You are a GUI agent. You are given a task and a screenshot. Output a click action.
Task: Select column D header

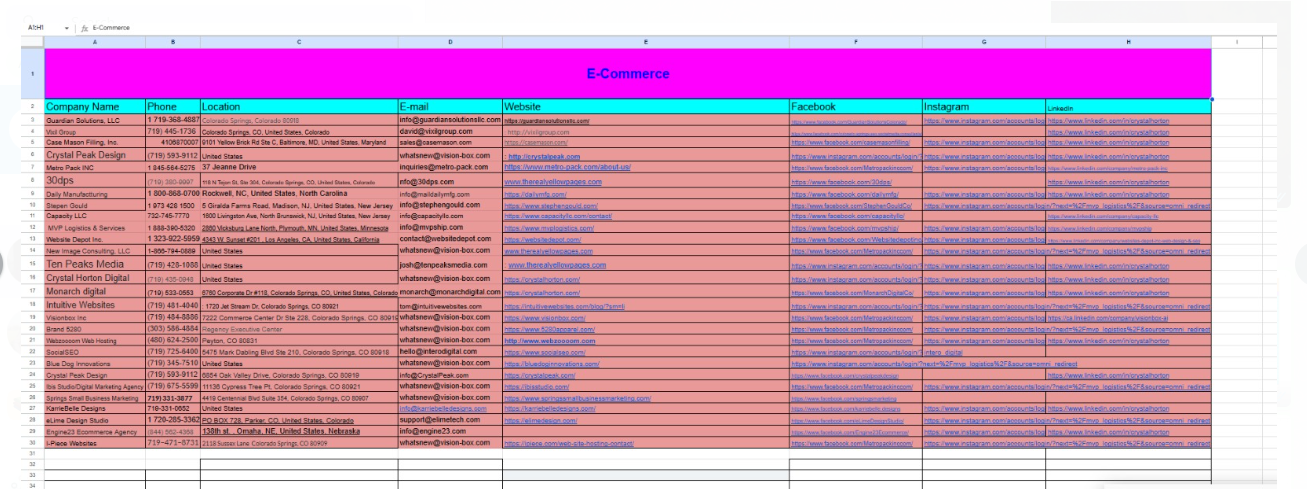coord(450,41)
